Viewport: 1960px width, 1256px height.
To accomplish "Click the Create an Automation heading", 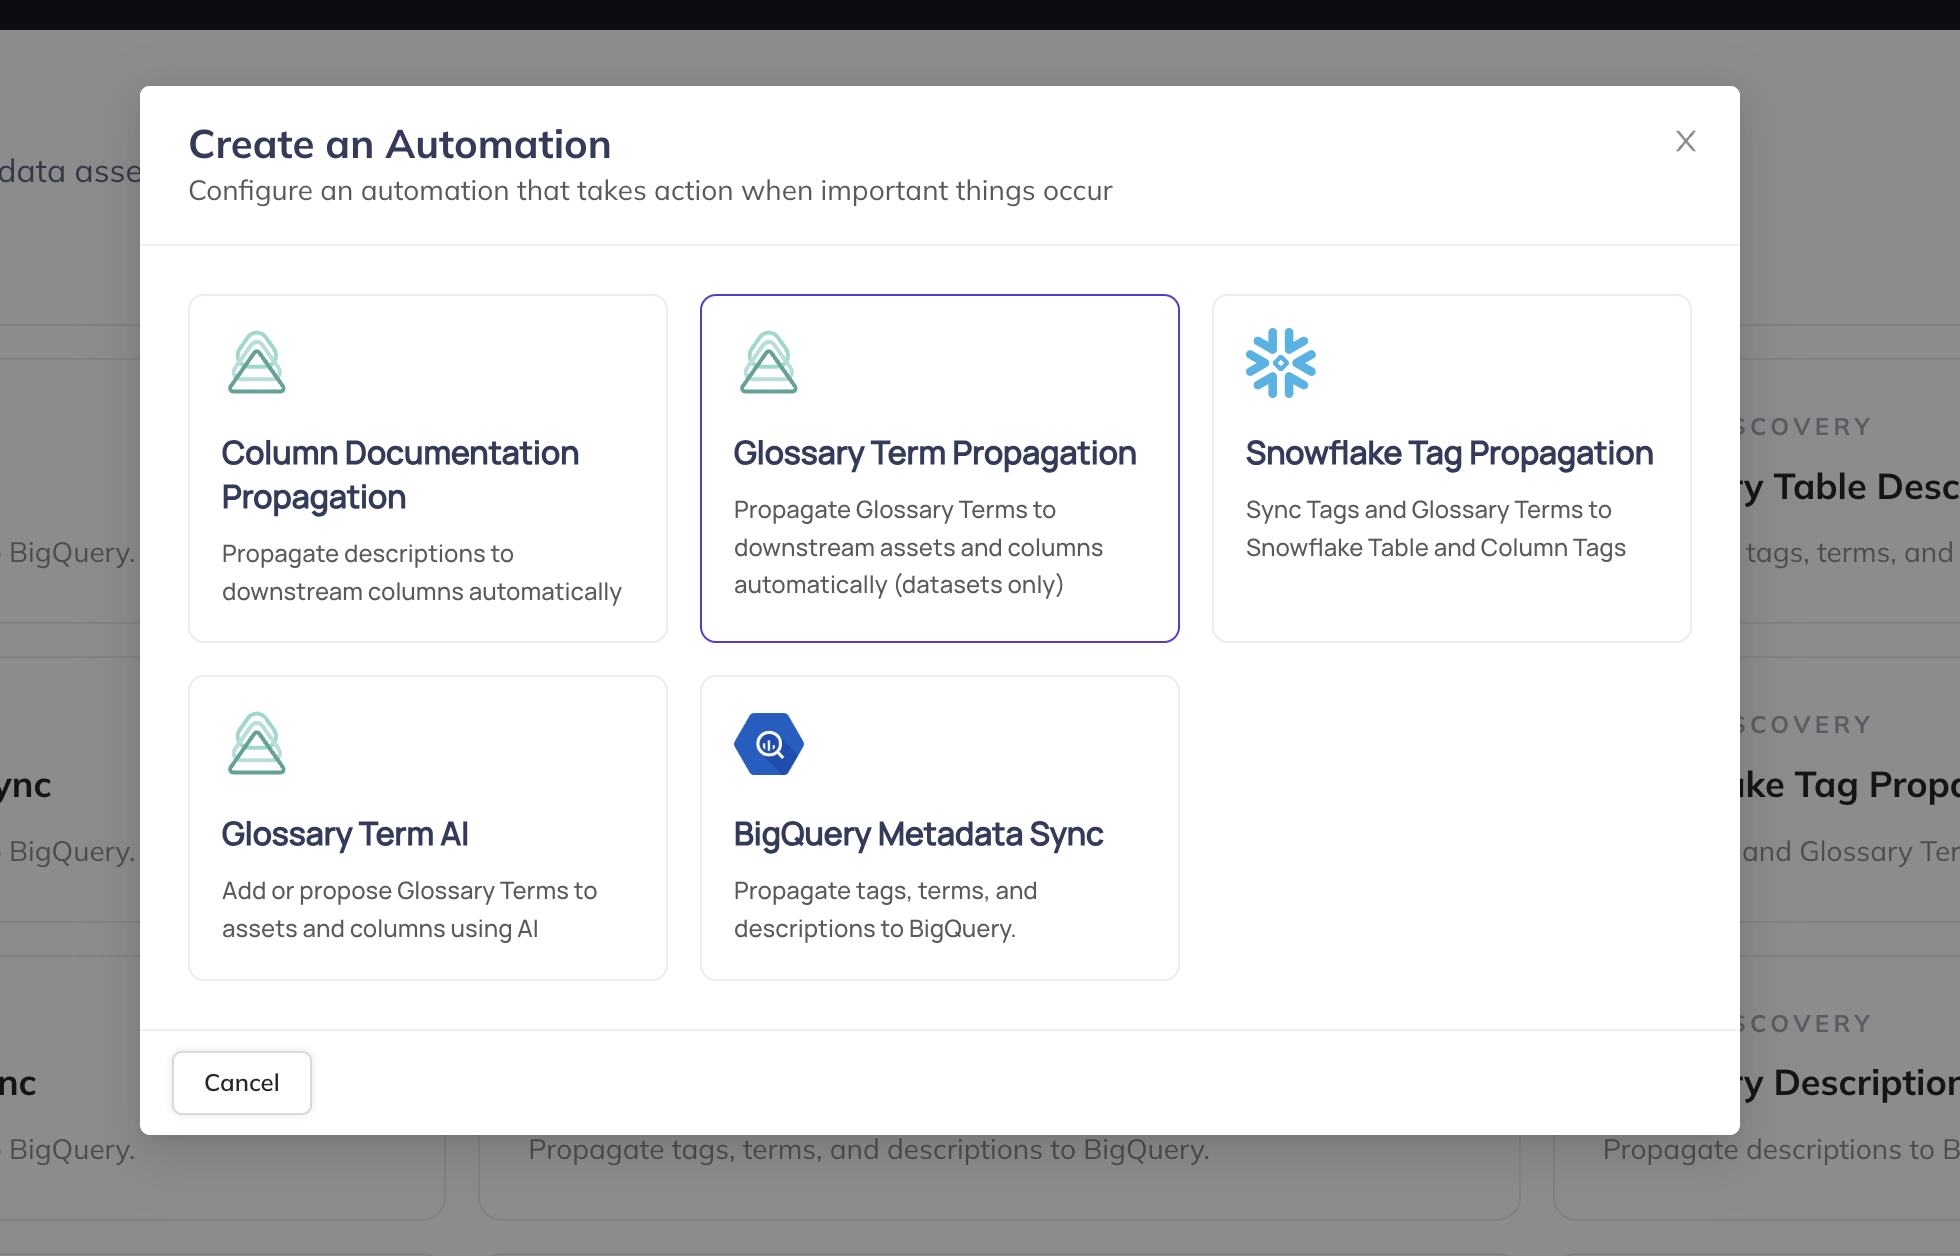I will pyautogui.click(x=399, y=144).
